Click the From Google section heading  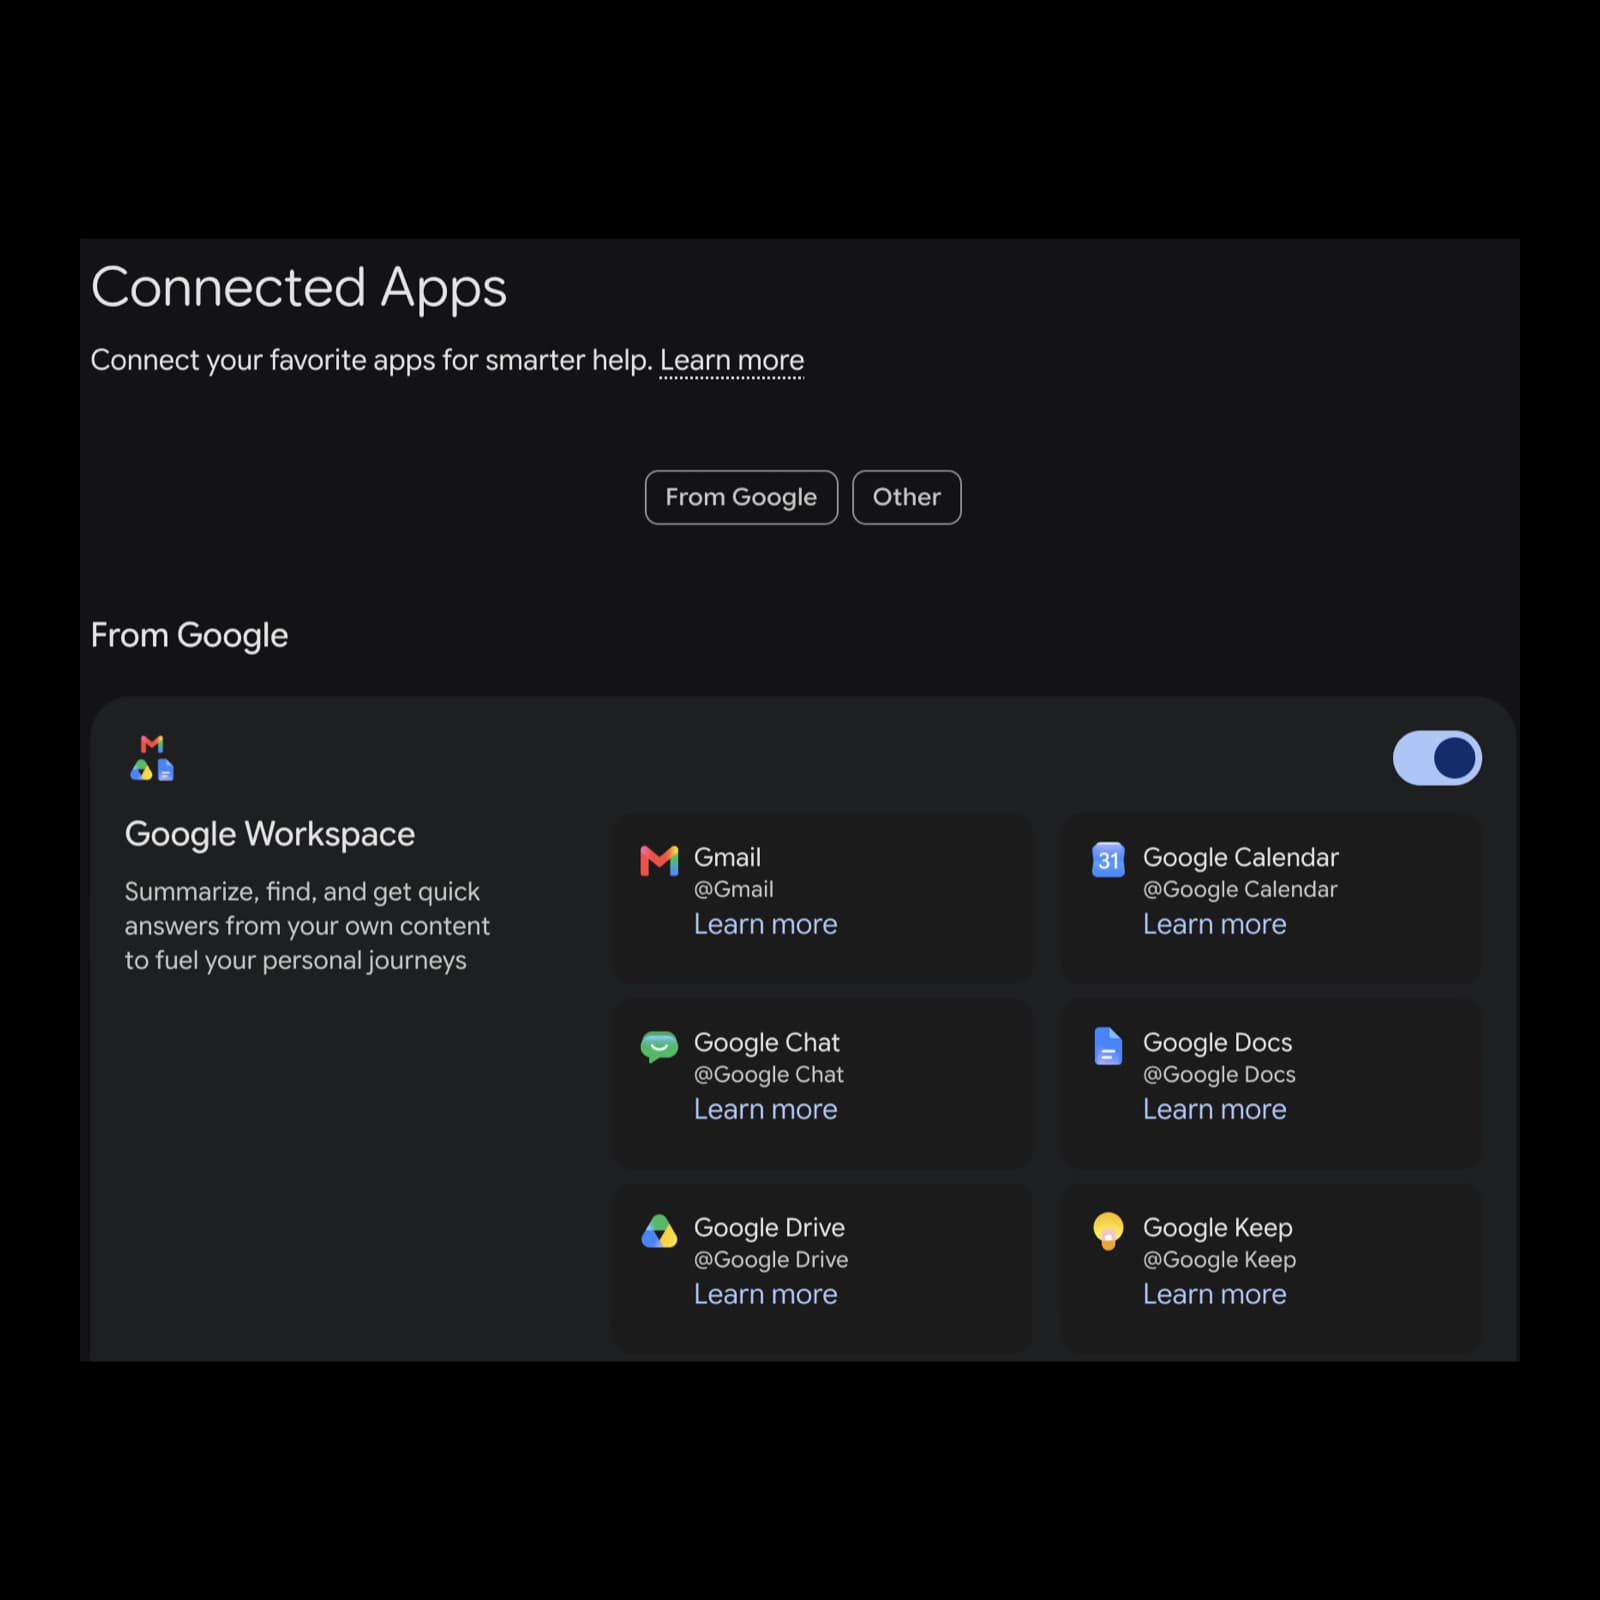pos(190,635)
